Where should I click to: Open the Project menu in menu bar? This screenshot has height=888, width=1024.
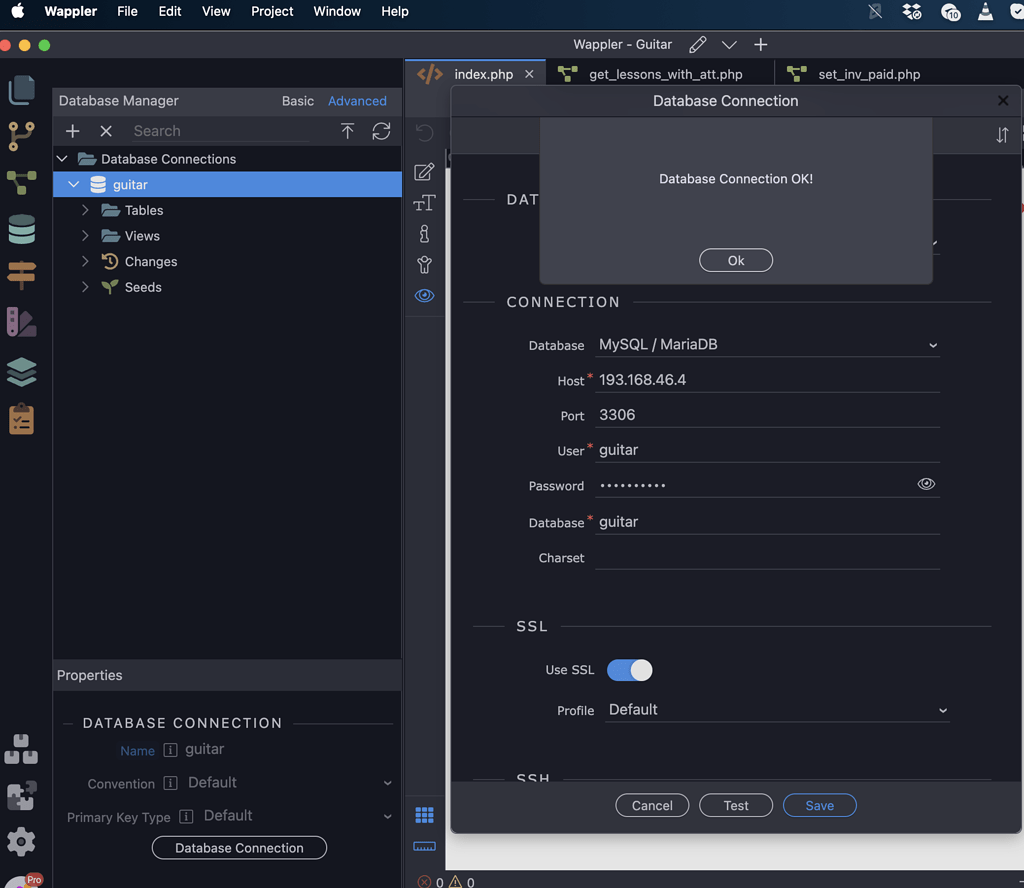click(x=272, y=11)
